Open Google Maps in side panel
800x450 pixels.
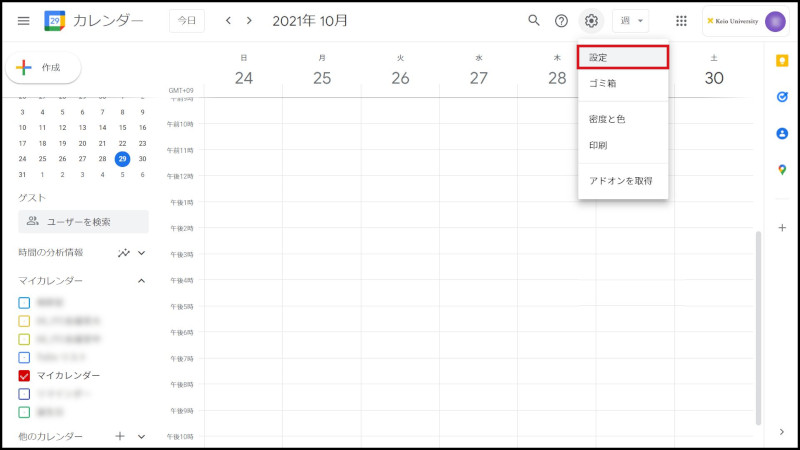782,169
